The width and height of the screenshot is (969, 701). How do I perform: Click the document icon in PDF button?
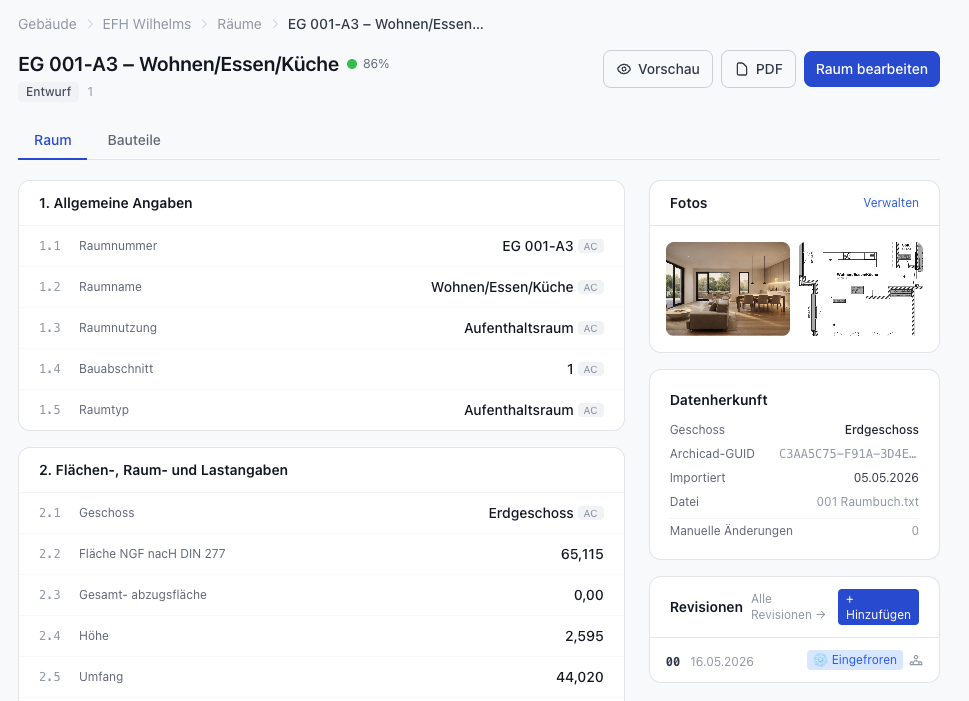pyautogui.click(x=742, y=69)
